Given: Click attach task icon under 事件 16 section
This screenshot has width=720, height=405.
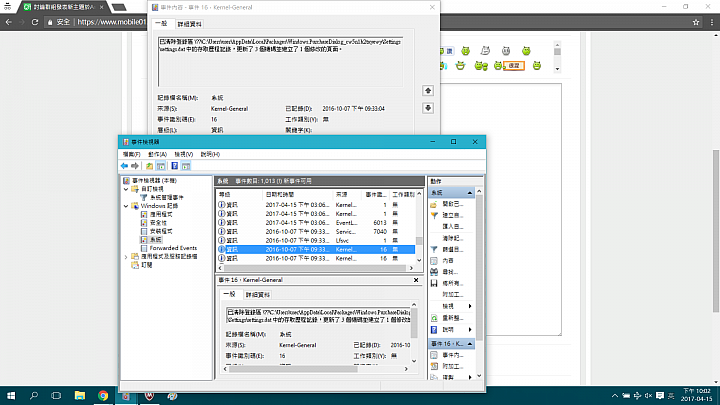Looking at the screenshot, I should click(434, 366).
